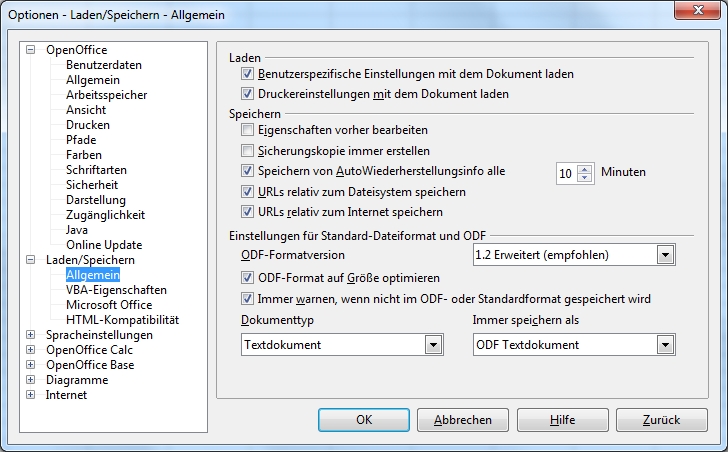Screen dimensions: 728x452
Task: Select VBA-Eigenschaften in the tree
Action: coord(116,290)
